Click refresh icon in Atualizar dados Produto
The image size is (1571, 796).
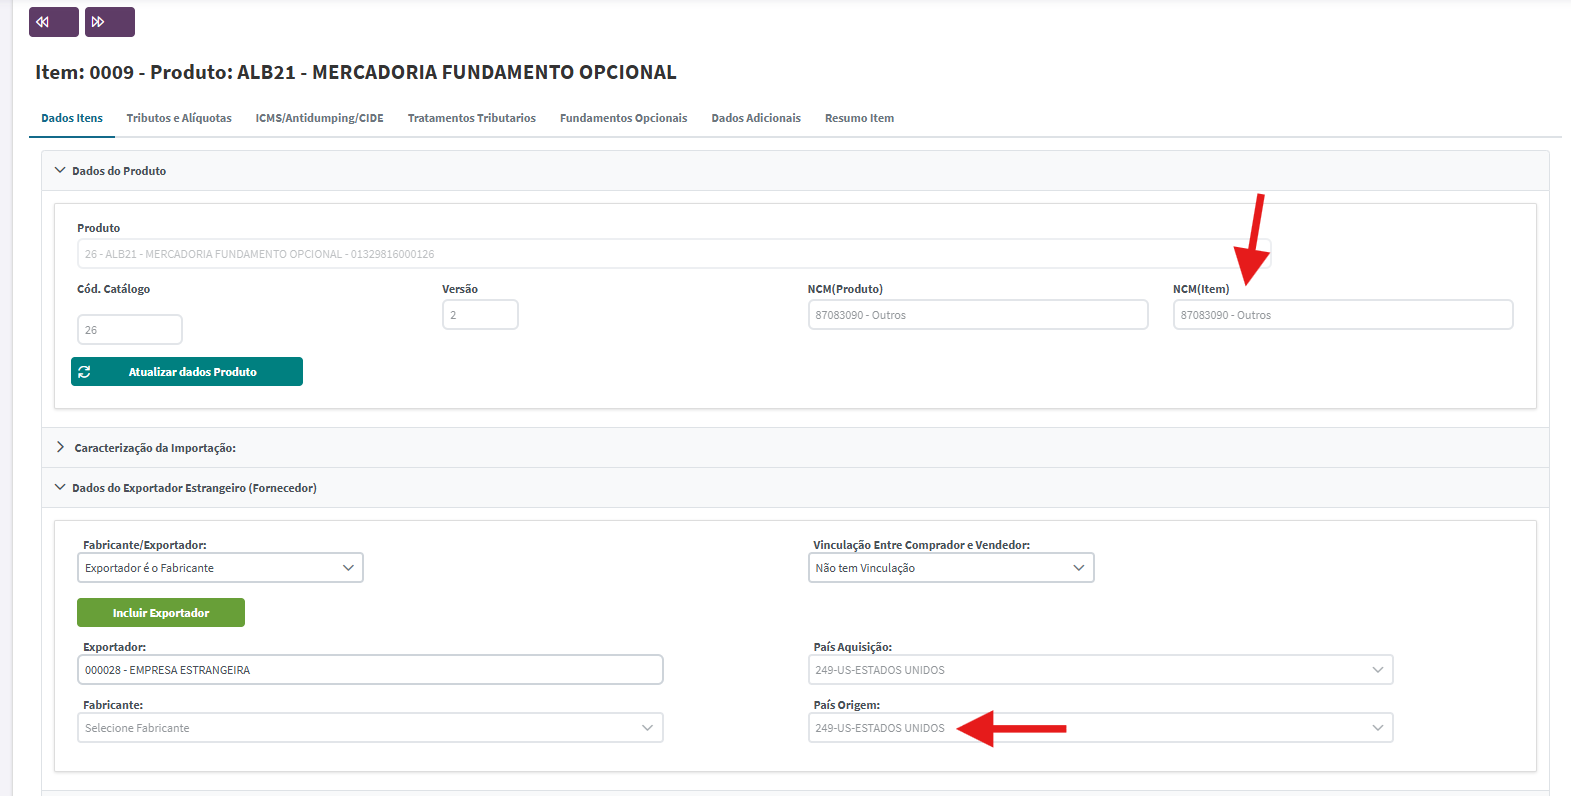point(85,372)
